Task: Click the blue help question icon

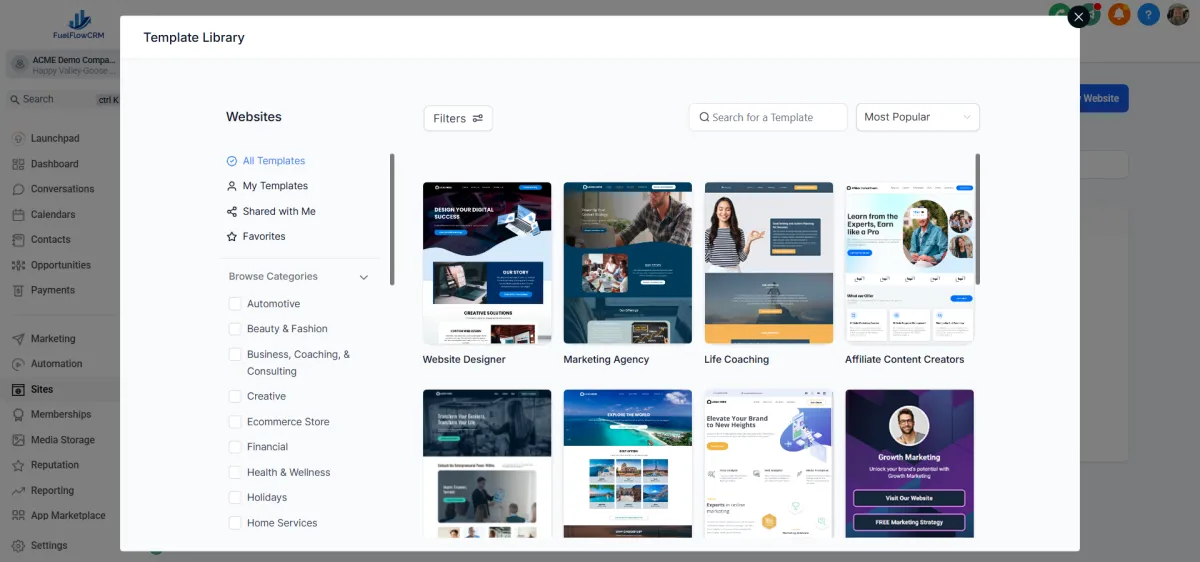Action: 1149,14
